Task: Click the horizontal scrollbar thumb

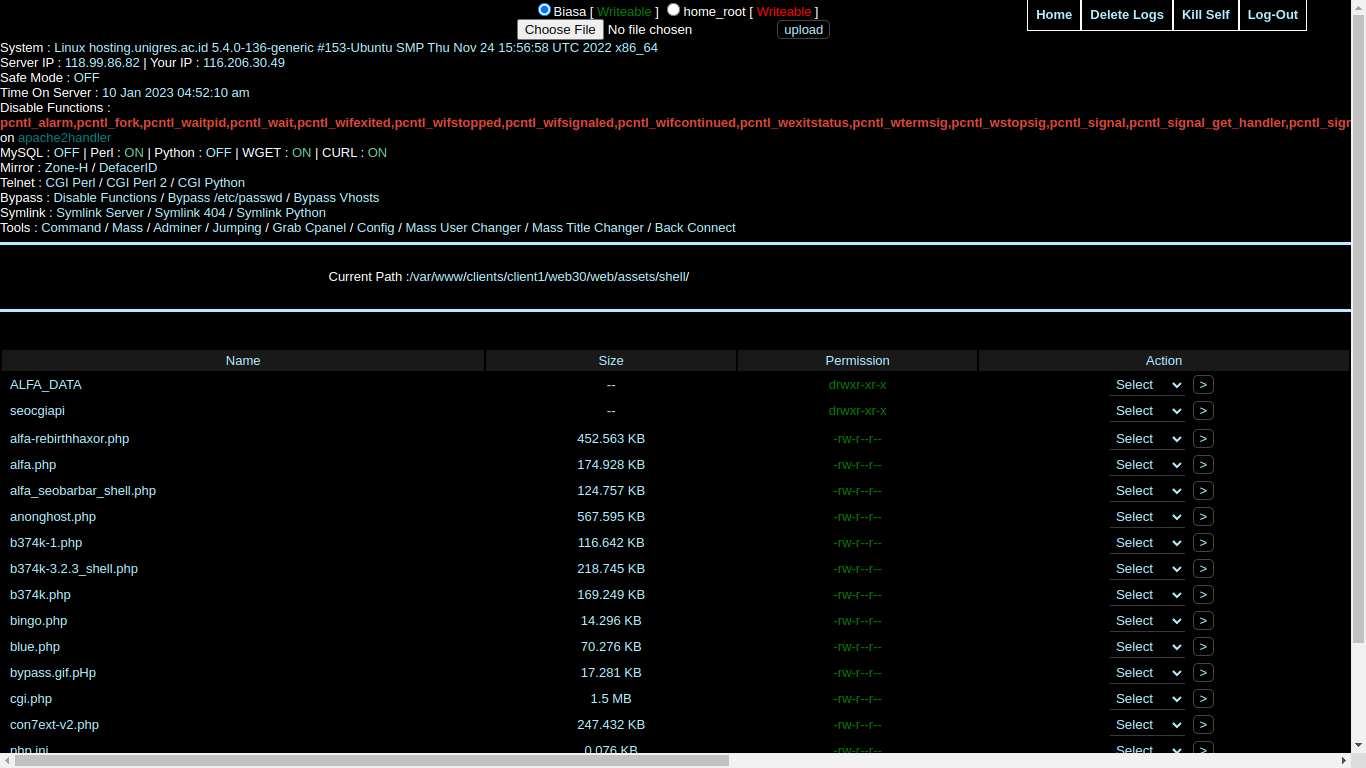Action: click(372, 761)
